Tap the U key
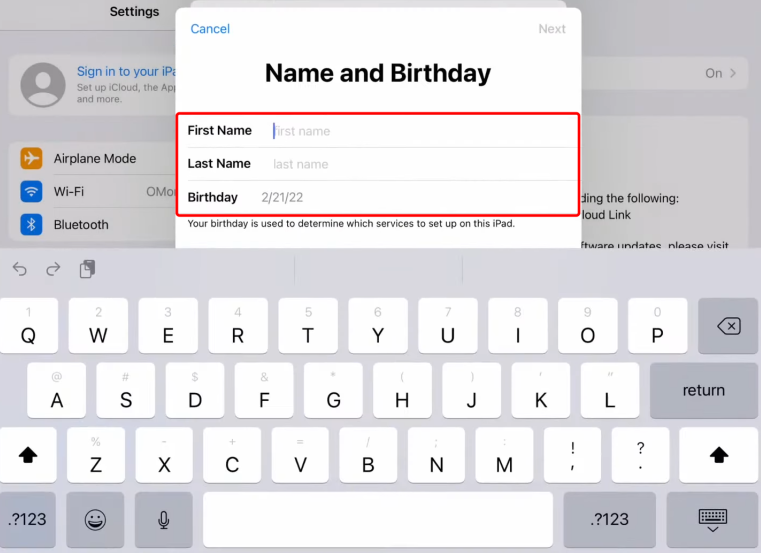 (447, 326)
